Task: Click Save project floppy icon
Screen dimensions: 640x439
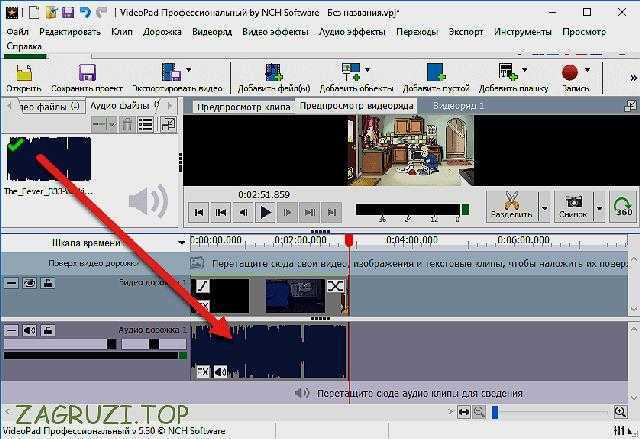Action: click(87, 73)
